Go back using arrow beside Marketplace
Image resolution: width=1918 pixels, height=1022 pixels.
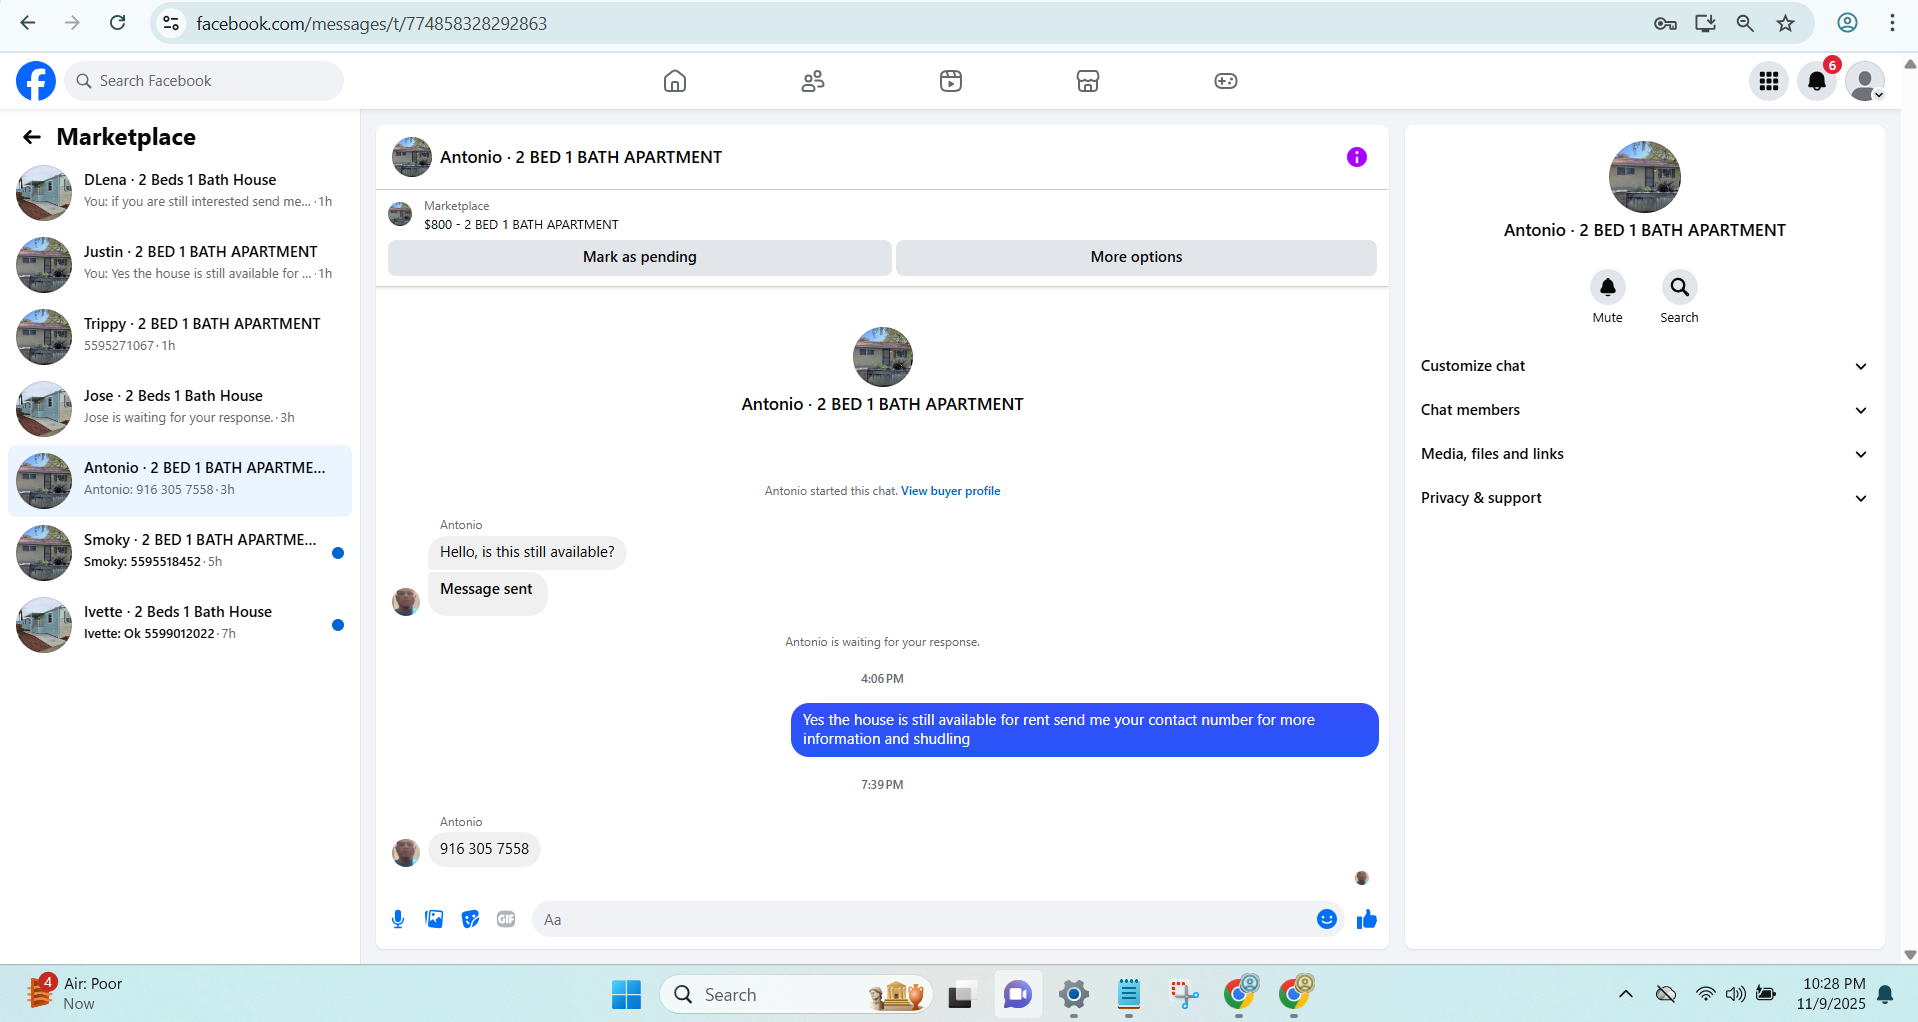coord(32,137)
